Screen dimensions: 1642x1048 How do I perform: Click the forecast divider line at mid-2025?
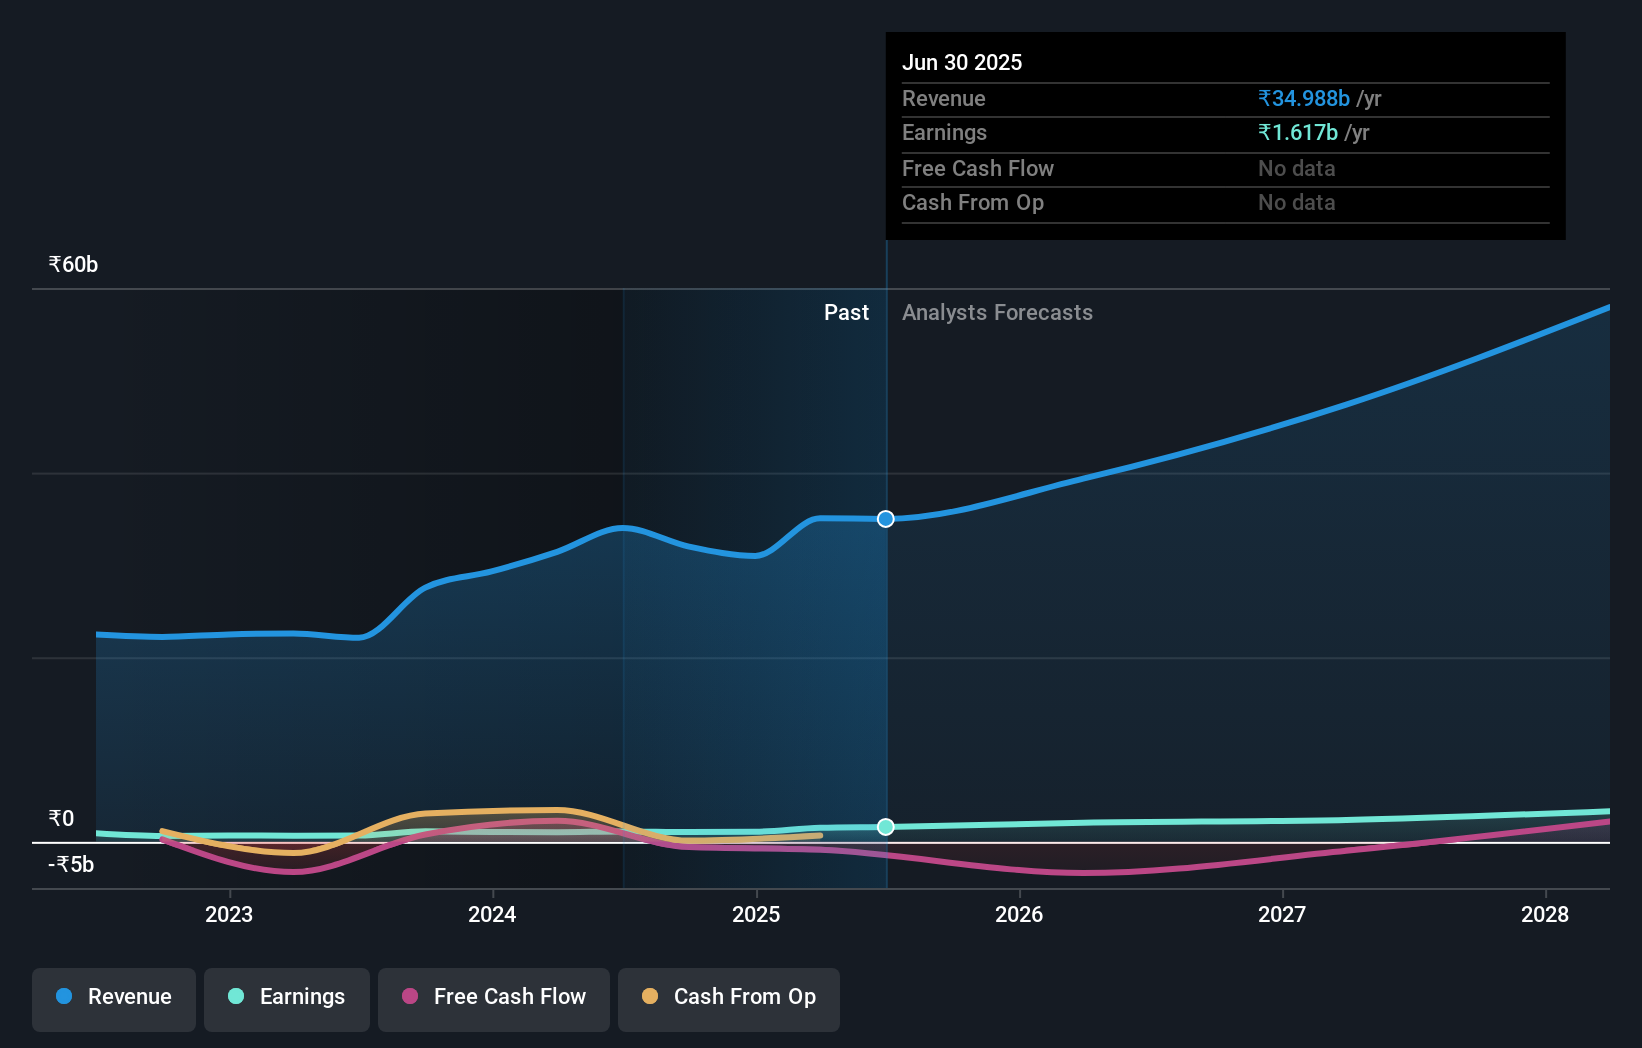(x=885, y=600)
